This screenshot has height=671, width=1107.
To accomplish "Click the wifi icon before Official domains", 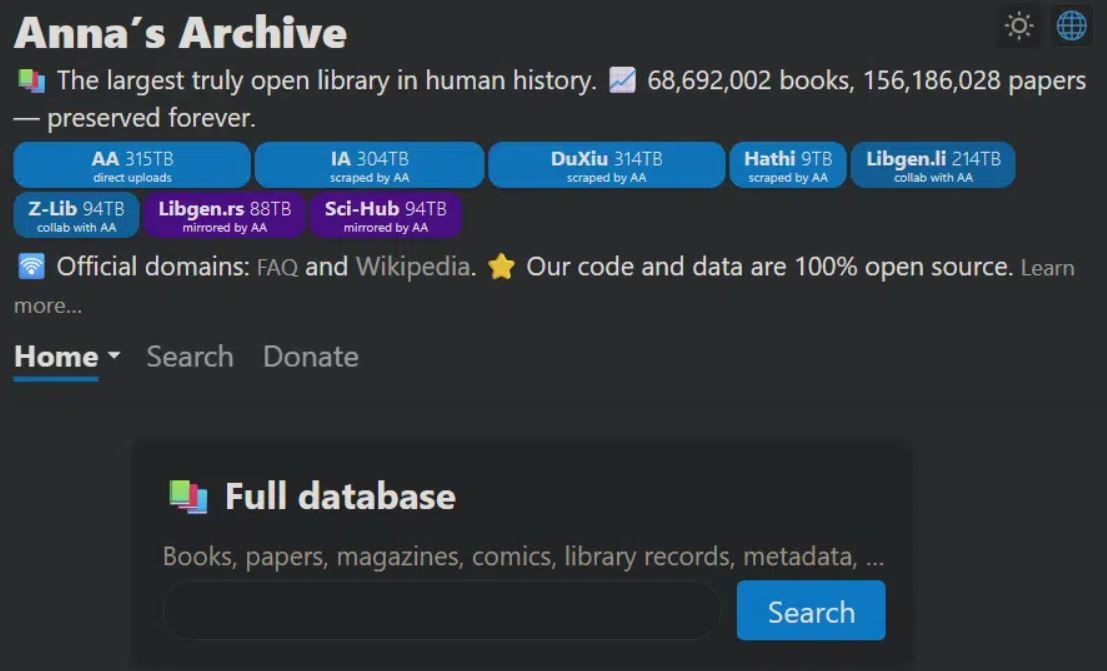I will pos(31,267).
